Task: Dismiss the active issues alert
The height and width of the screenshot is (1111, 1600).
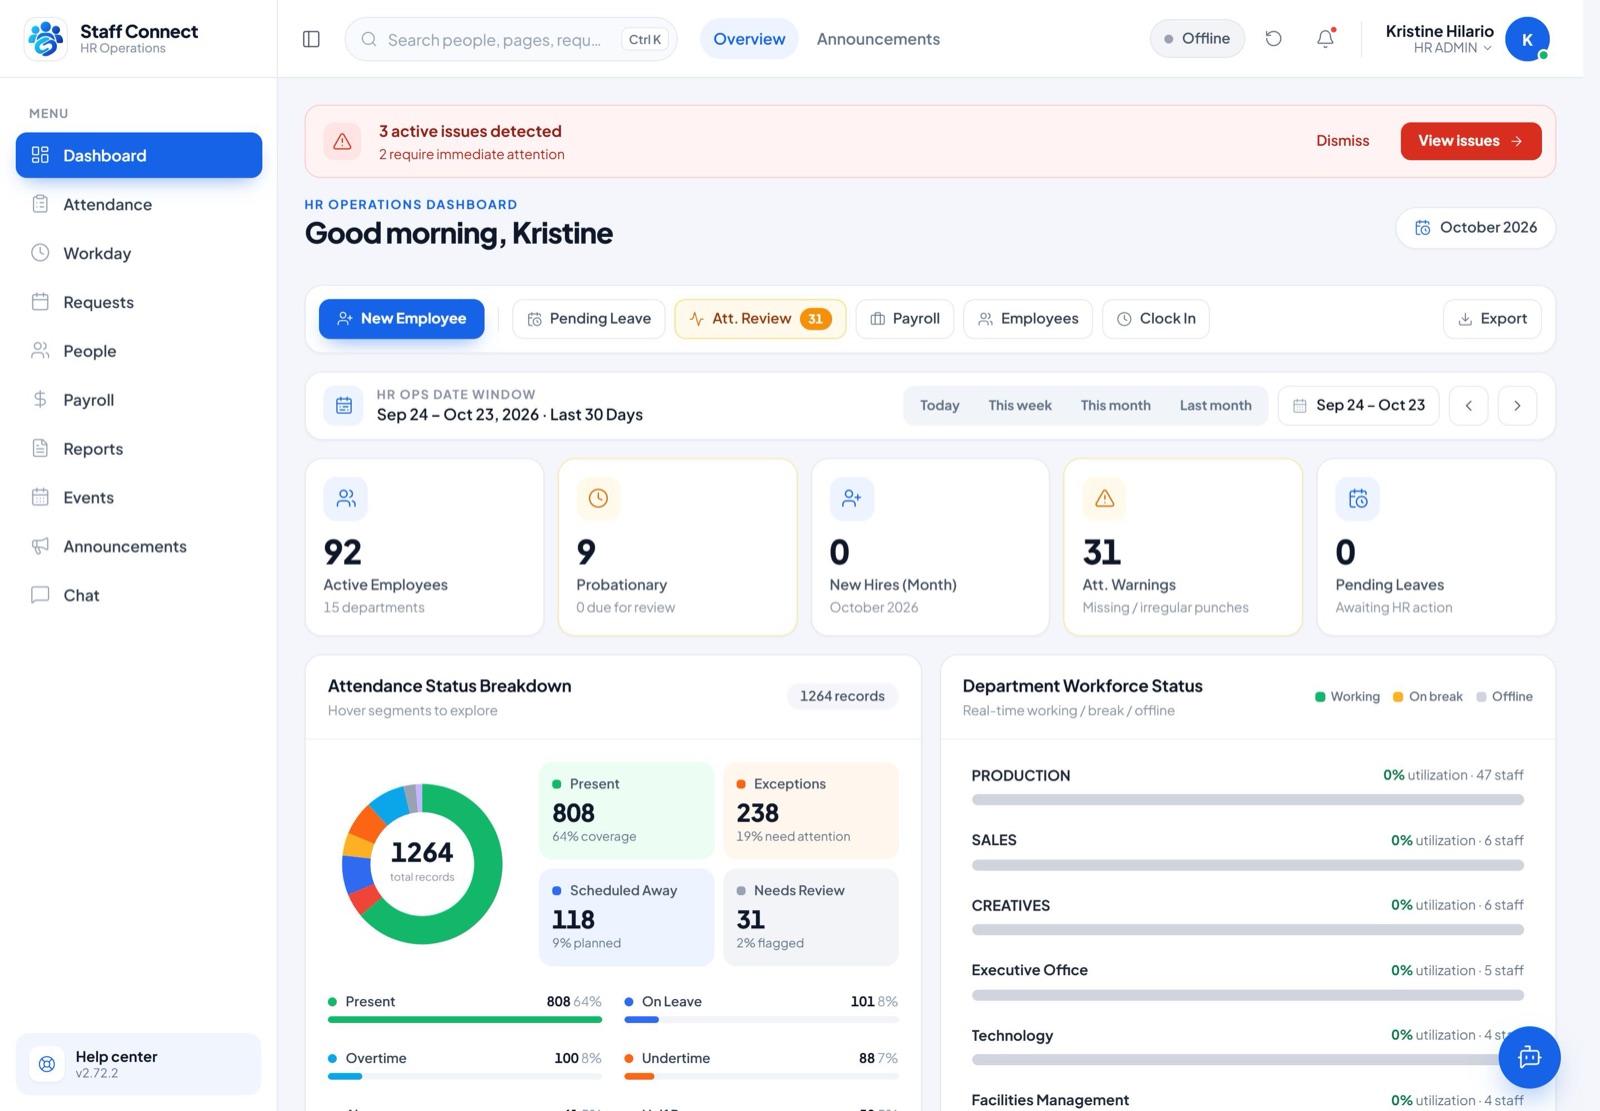Action: point(1342,141)
